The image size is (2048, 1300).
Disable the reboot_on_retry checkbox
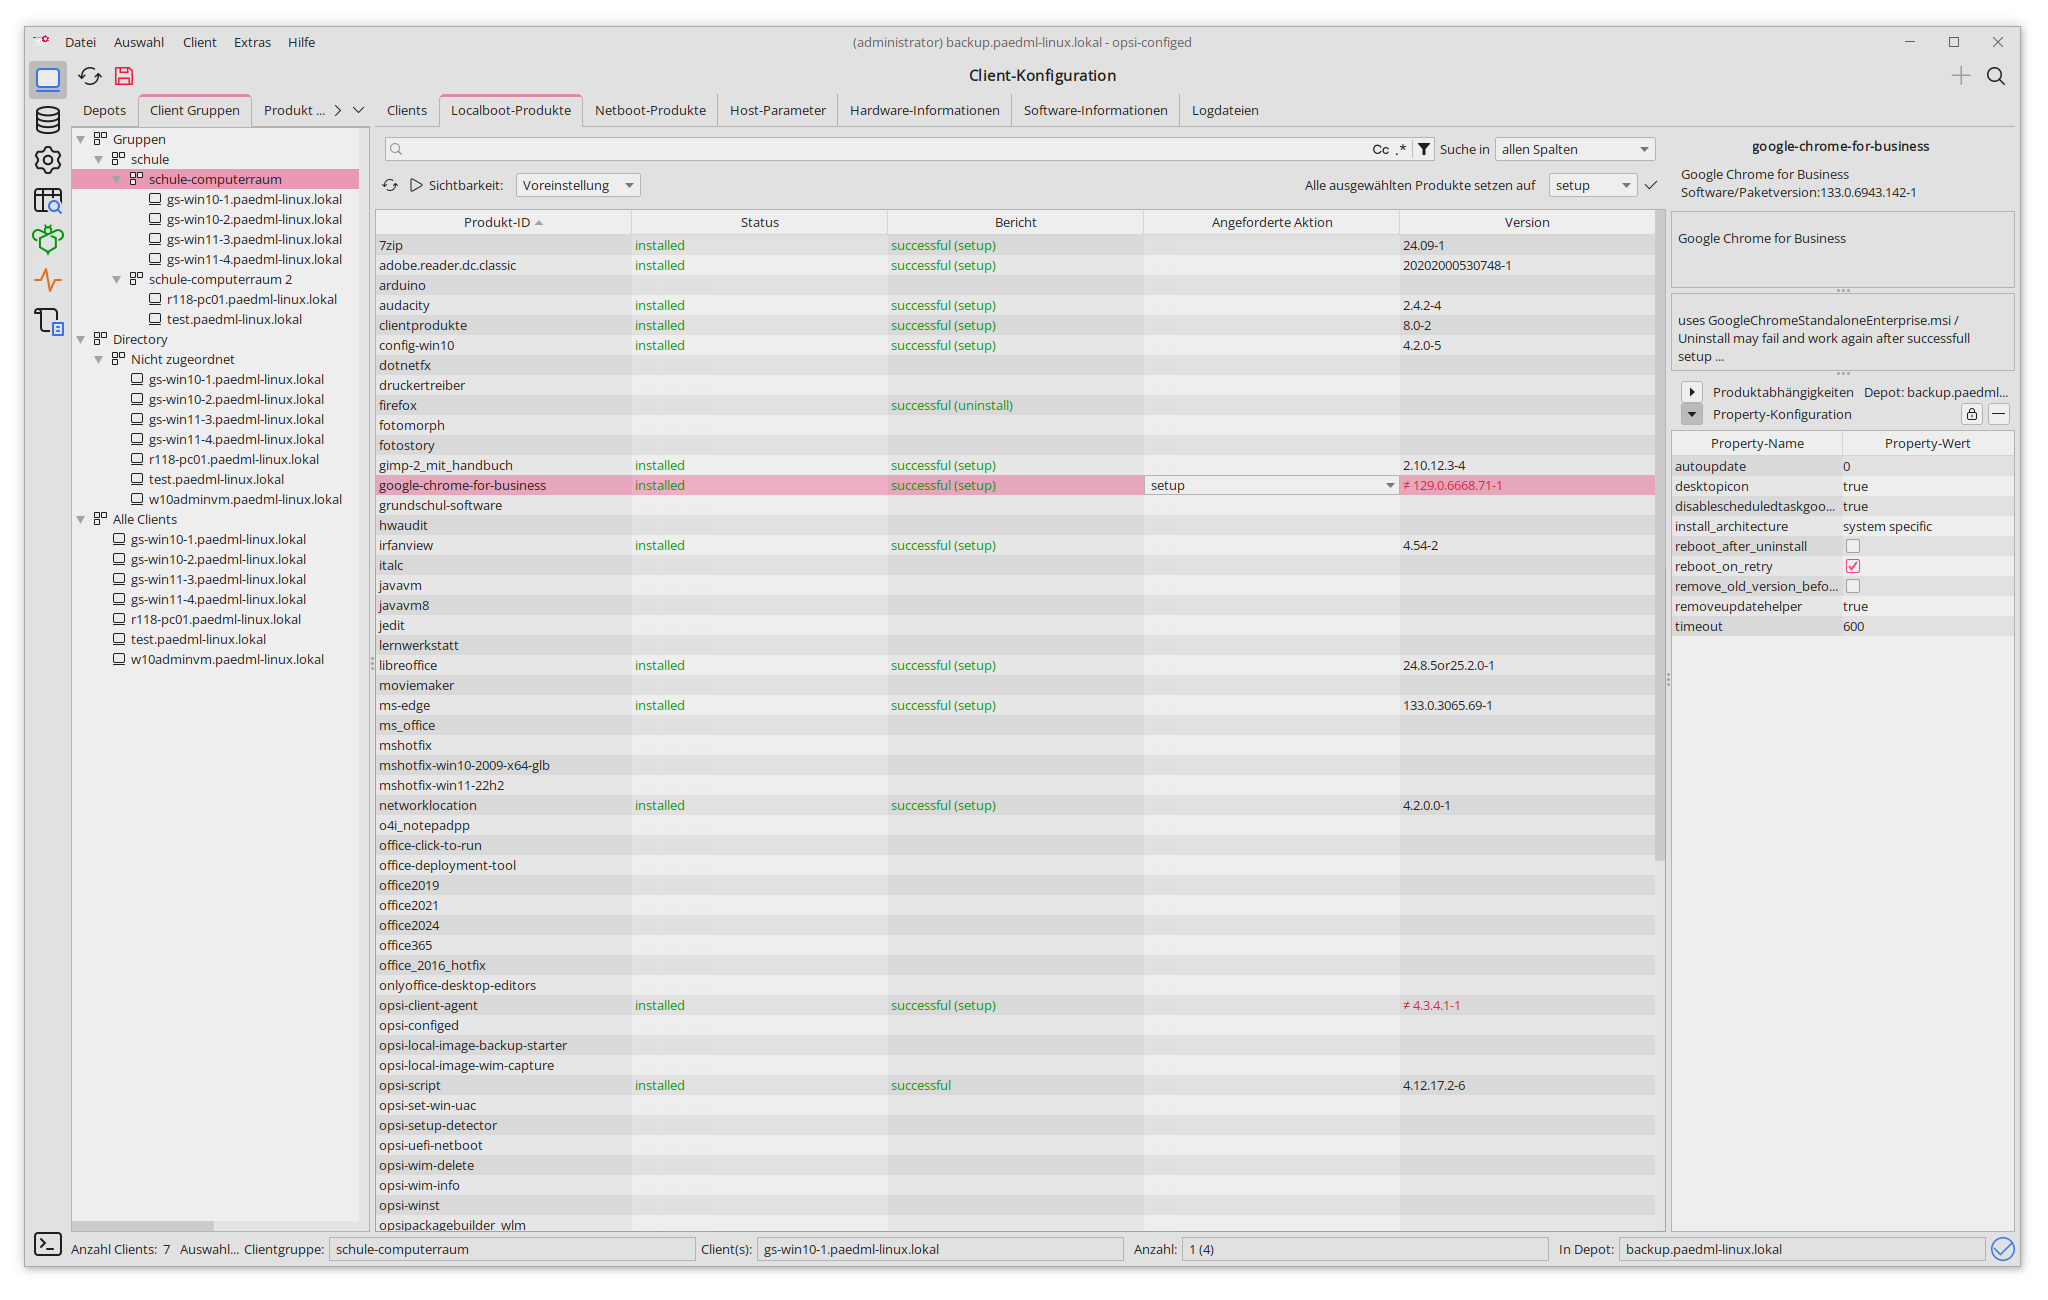pyautogui.click(x=1854, y=566)
